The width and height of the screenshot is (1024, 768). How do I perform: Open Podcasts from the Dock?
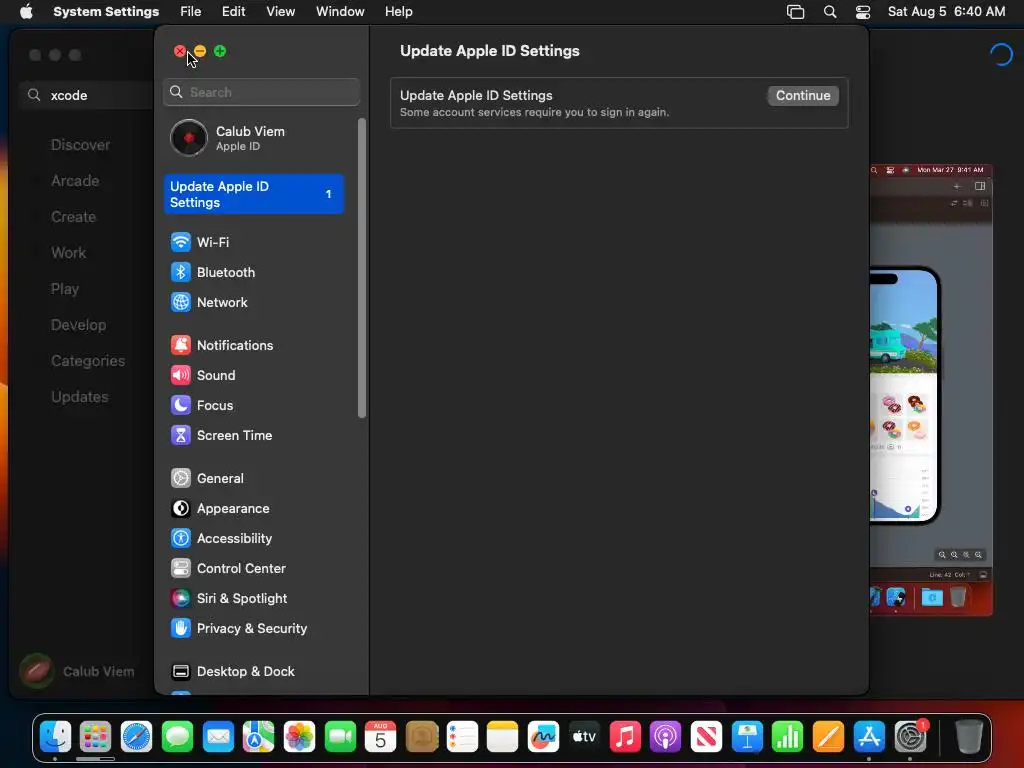[665, 737]
